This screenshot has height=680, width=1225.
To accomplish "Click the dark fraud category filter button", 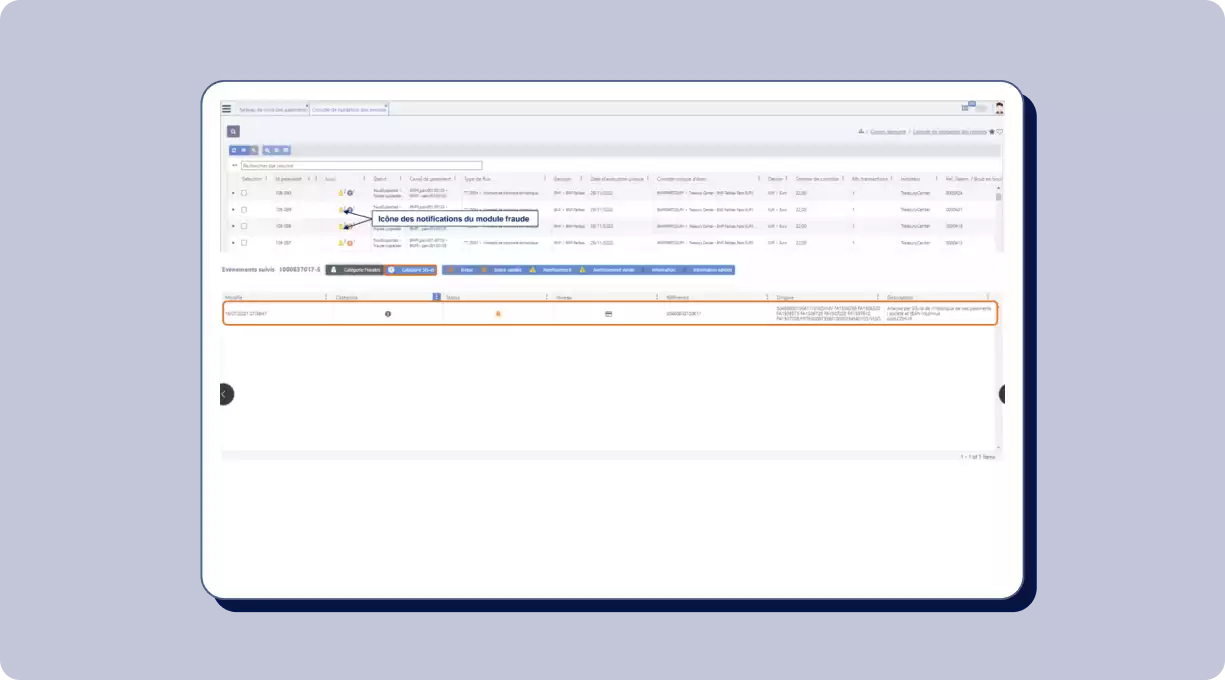I will click(355, 270).
